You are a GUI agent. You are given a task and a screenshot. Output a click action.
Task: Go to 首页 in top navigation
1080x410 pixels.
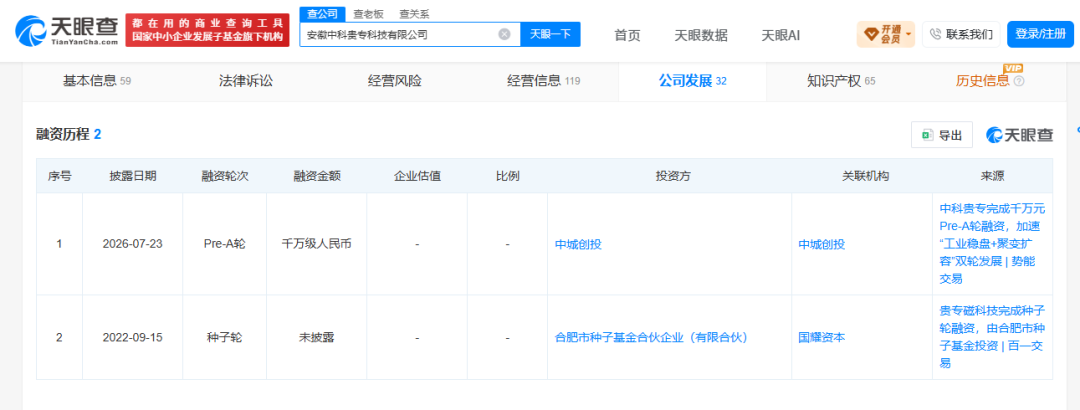click(627, 35)
